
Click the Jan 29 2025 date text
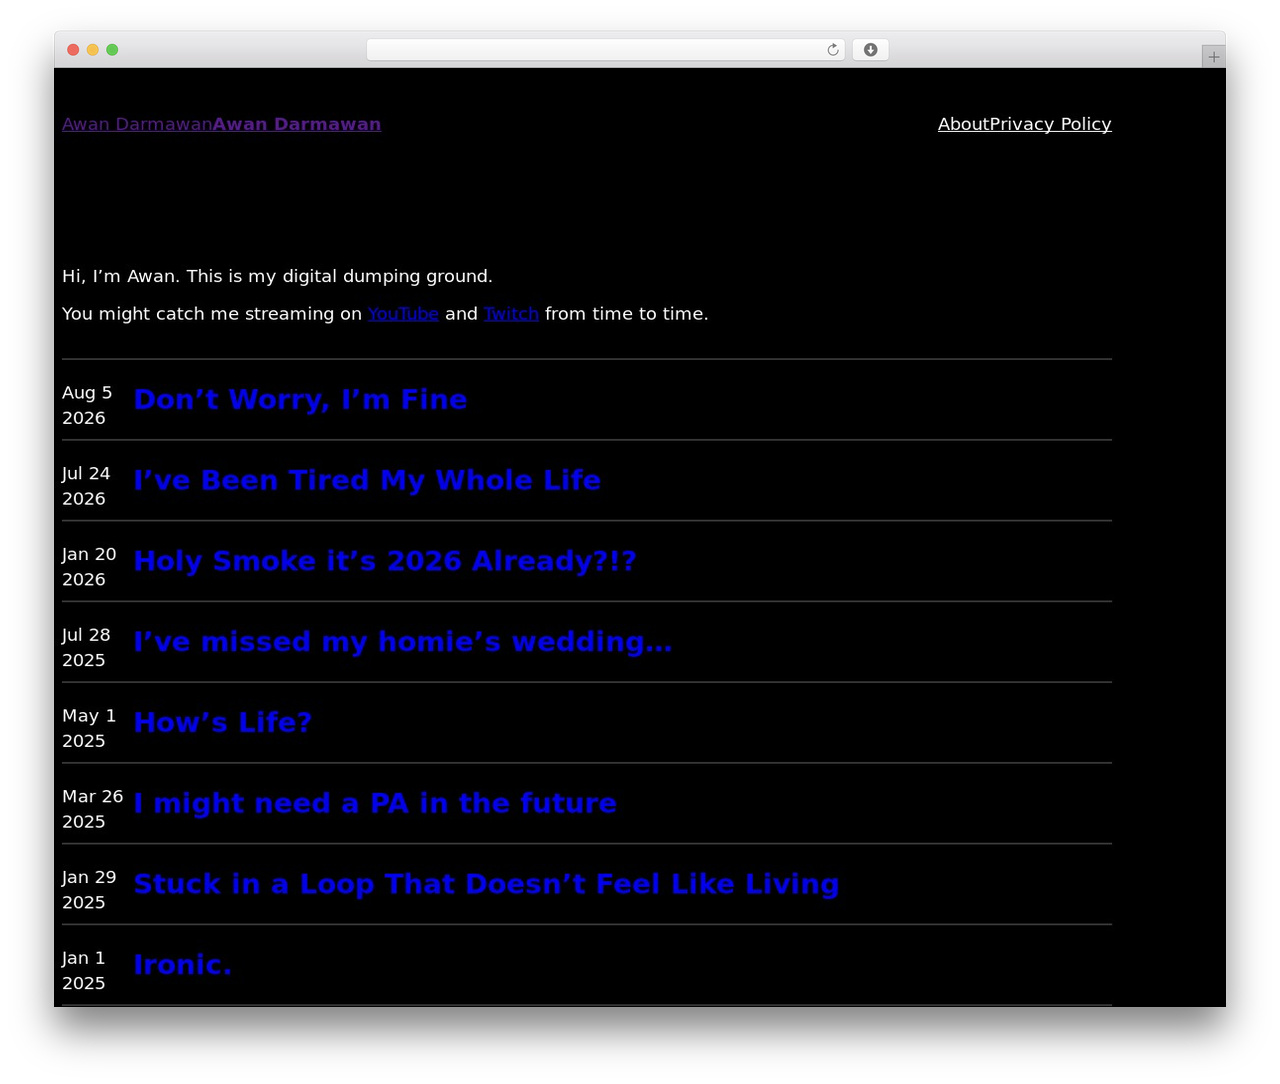pos(89,890)
